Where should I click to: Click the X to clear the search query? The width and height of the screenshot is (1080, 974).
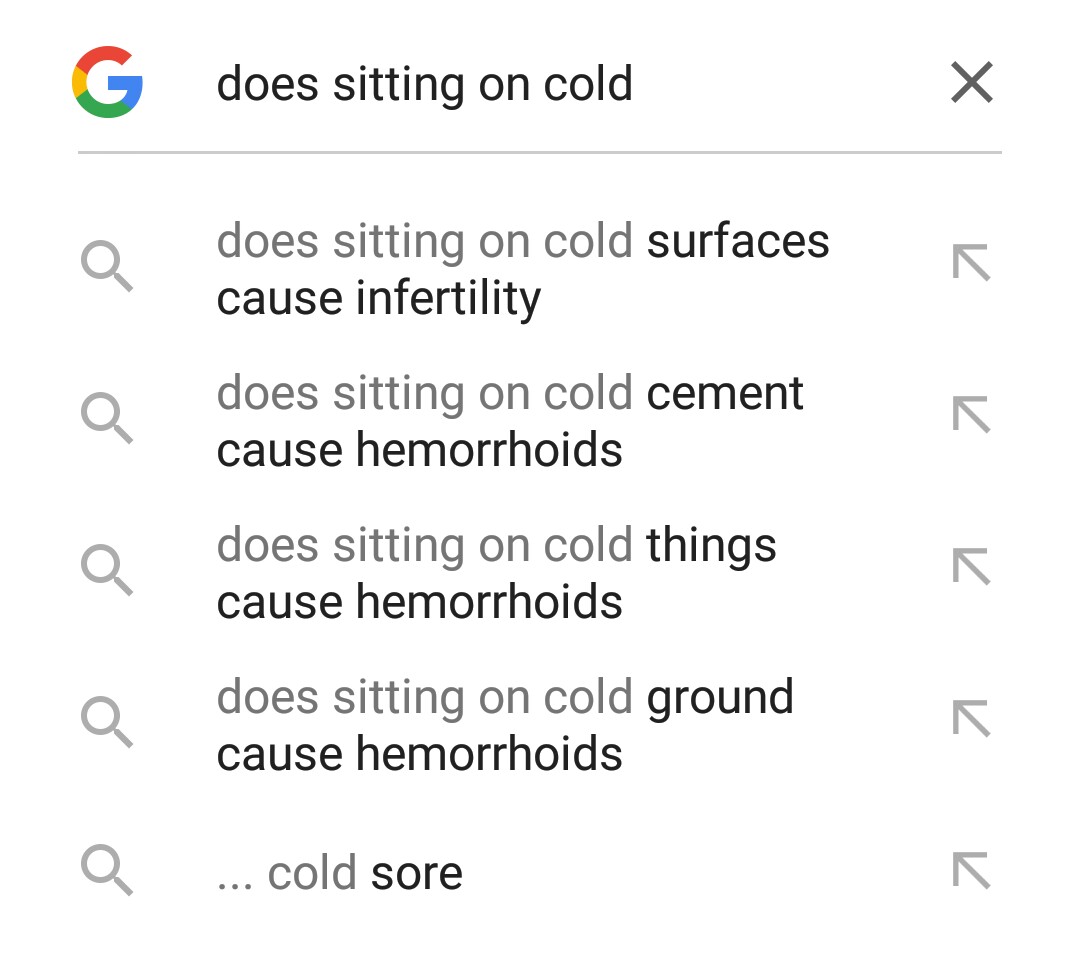(971, 83)
